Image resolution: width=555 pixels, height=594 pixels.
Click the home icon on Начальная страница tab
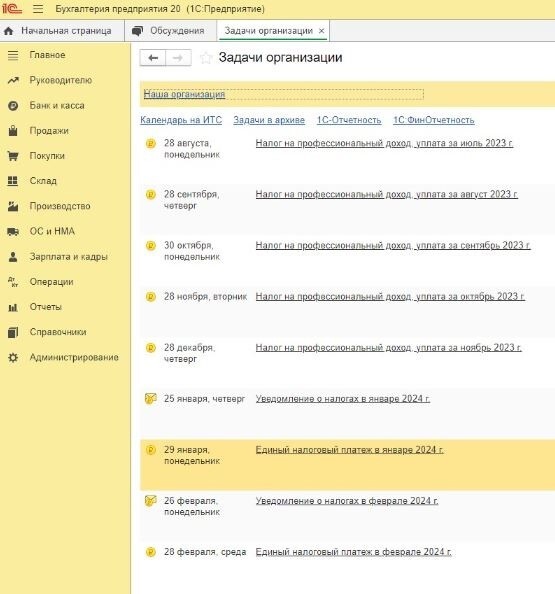pyautogui.click(x=8, y=31)
